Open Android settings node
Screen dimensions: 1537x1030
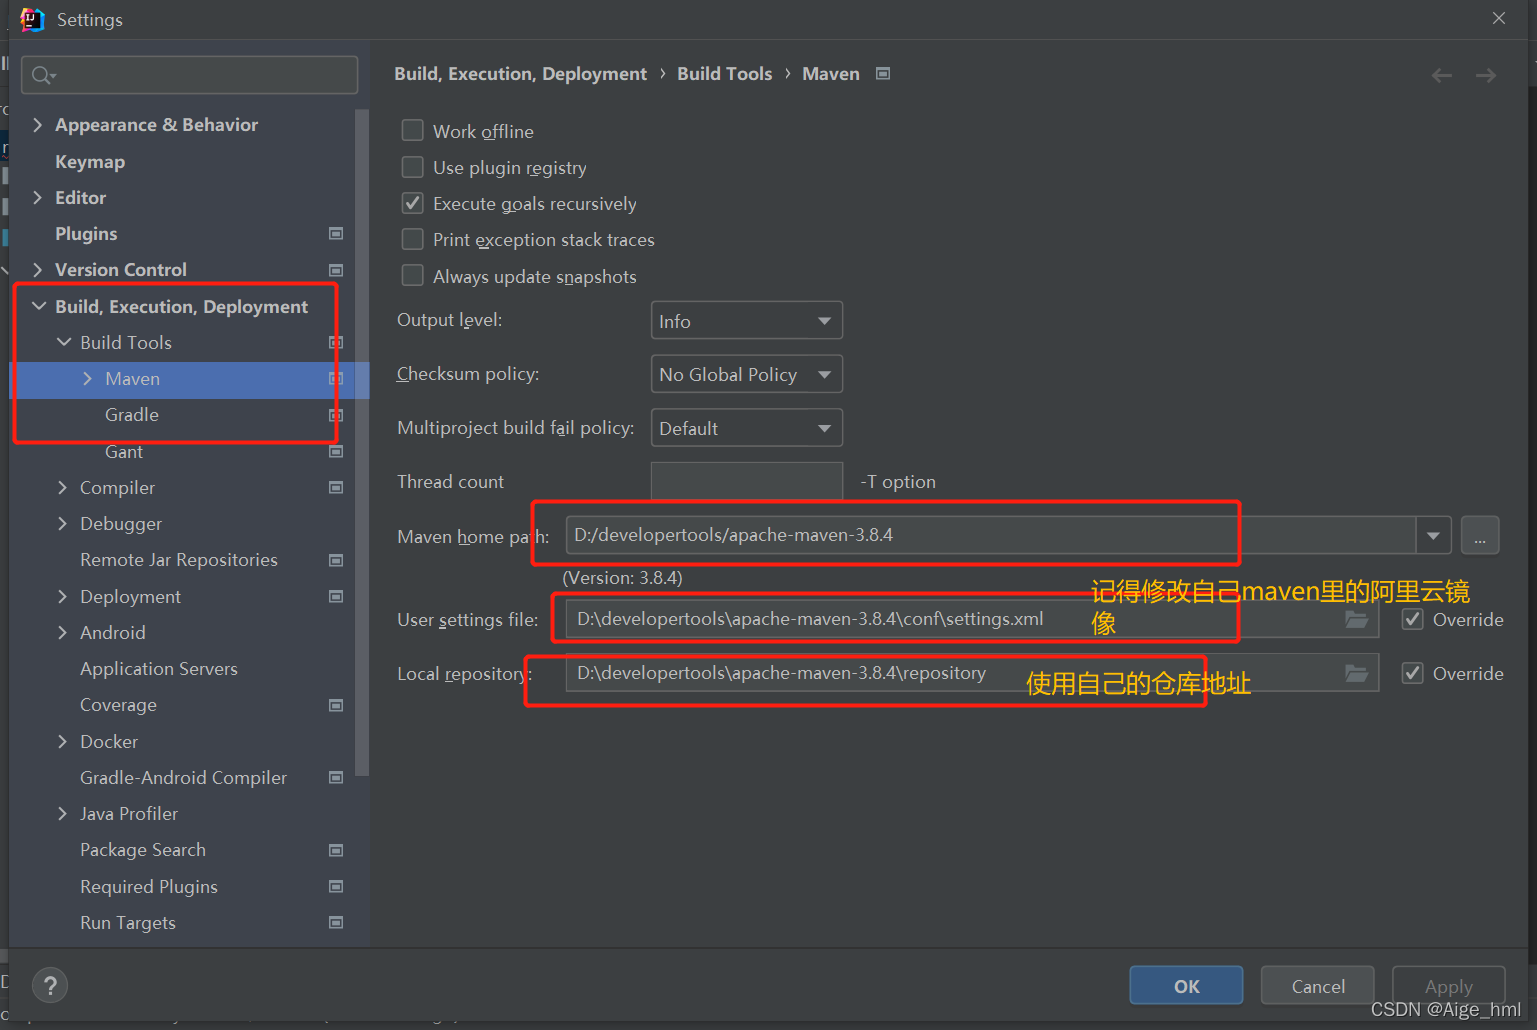pyautogui.click(x=113, y=633)
